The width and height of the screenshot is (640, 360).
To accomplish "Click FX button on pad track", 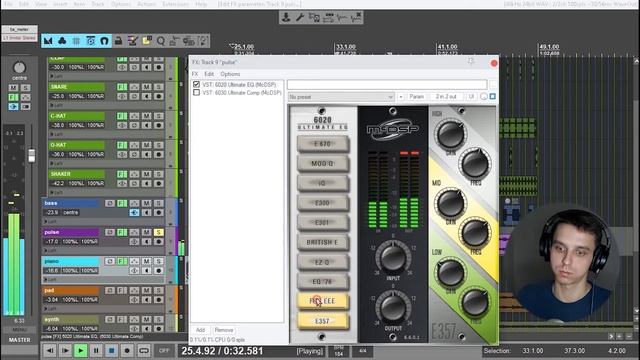I will (x=122, y=290).
